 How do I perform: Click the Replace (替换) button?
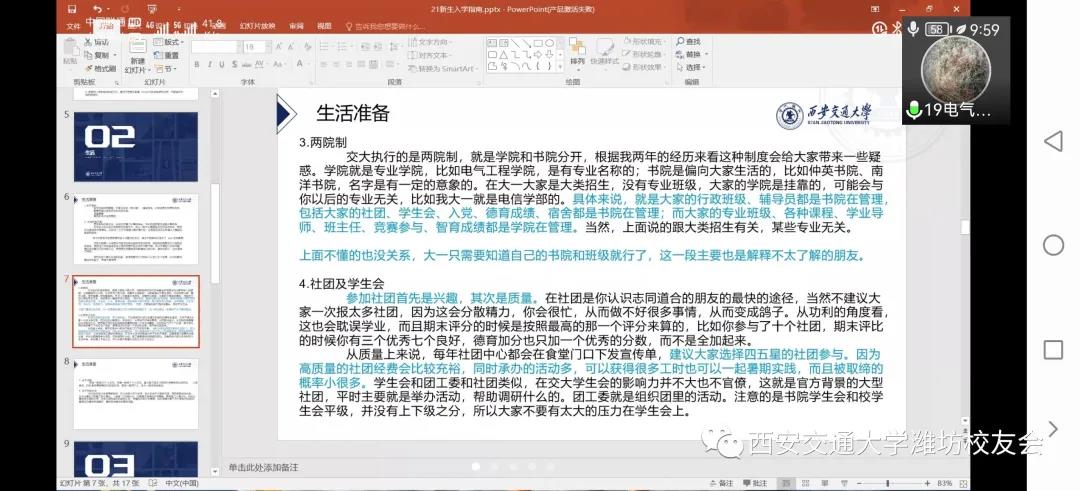point(692,54)
